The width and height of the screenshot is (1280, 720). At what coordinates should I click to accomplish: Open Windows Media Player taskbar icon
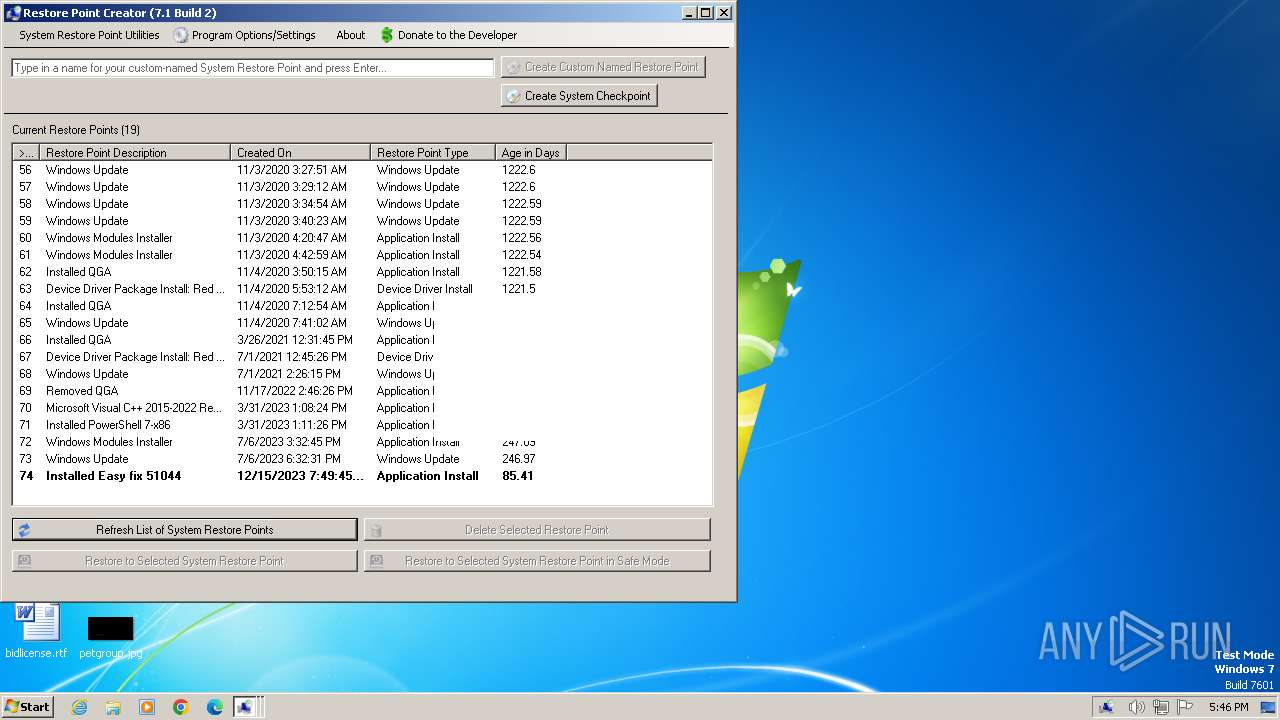tap(147, 707)
